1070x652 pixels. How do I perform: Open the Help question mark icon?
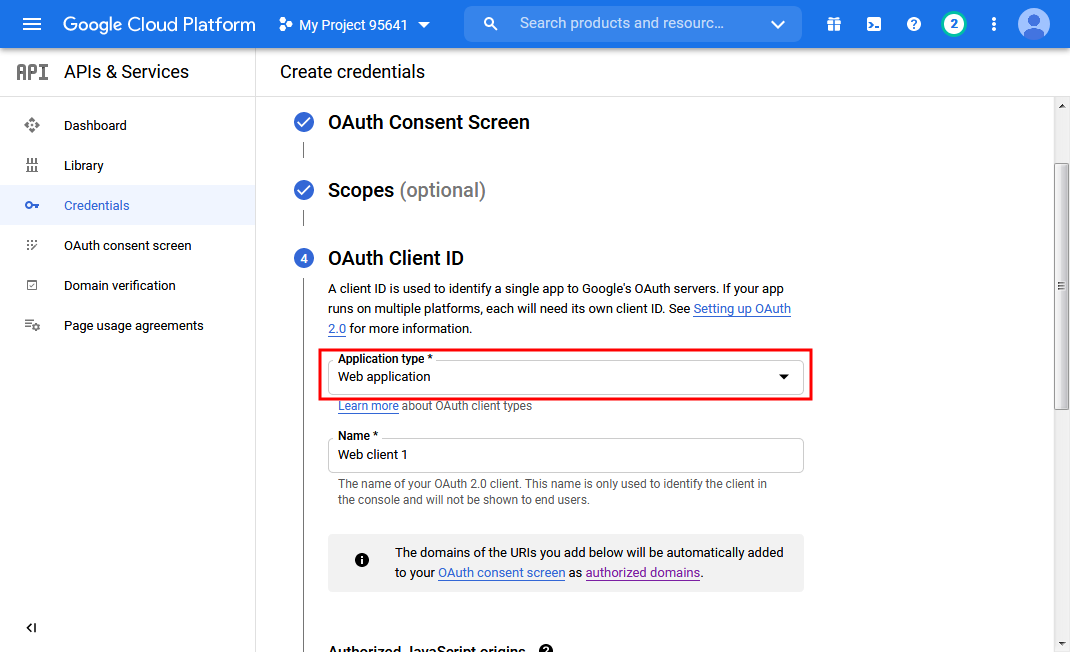914,25
